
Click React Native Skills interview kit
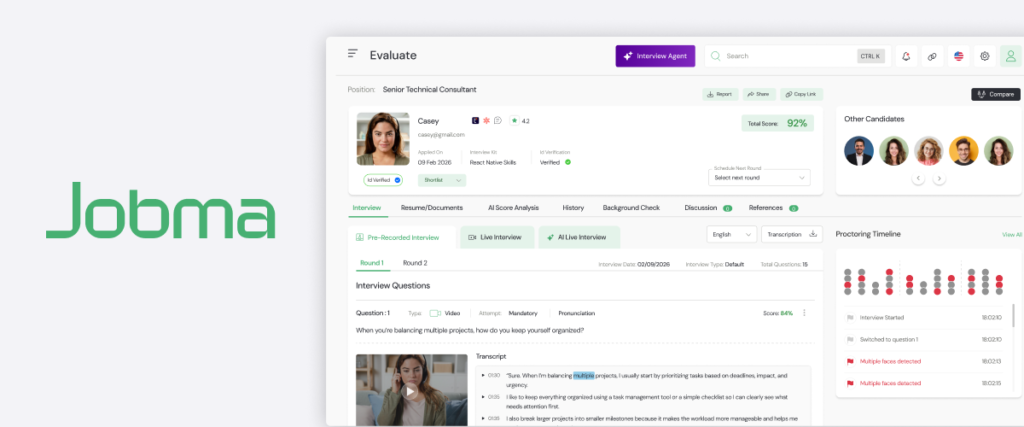(492, 162)
